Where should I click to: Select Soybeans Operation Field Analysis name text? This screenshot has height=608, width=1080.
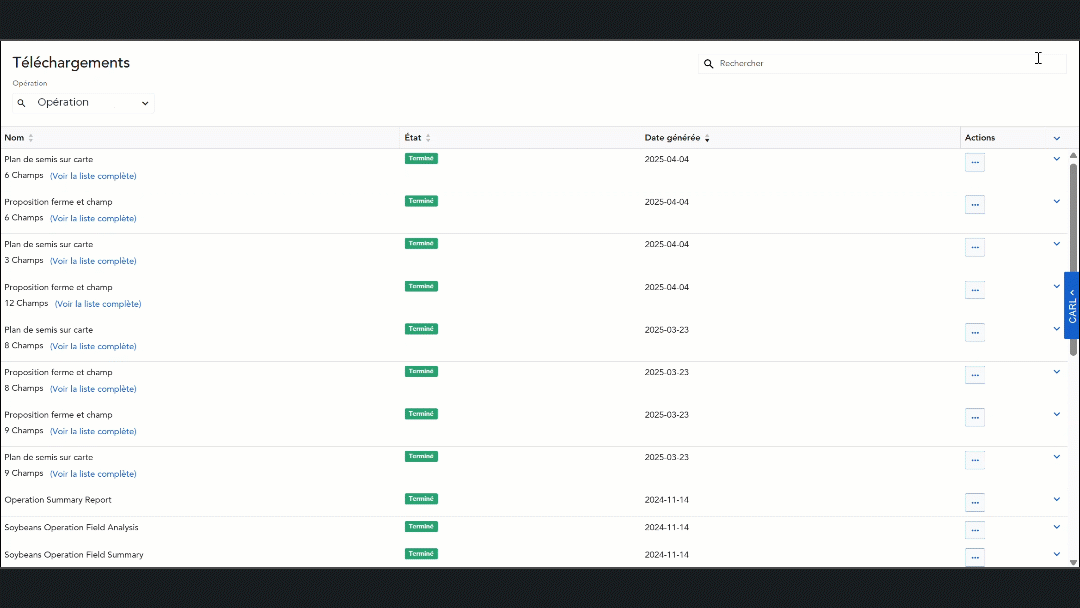71,527
